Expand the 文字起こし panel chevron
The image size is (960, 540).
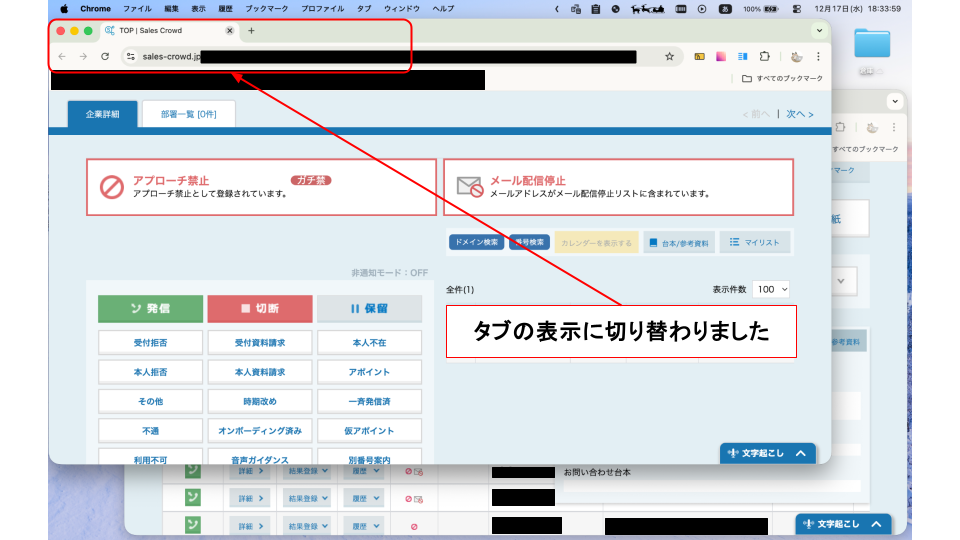tap(800, 454)
